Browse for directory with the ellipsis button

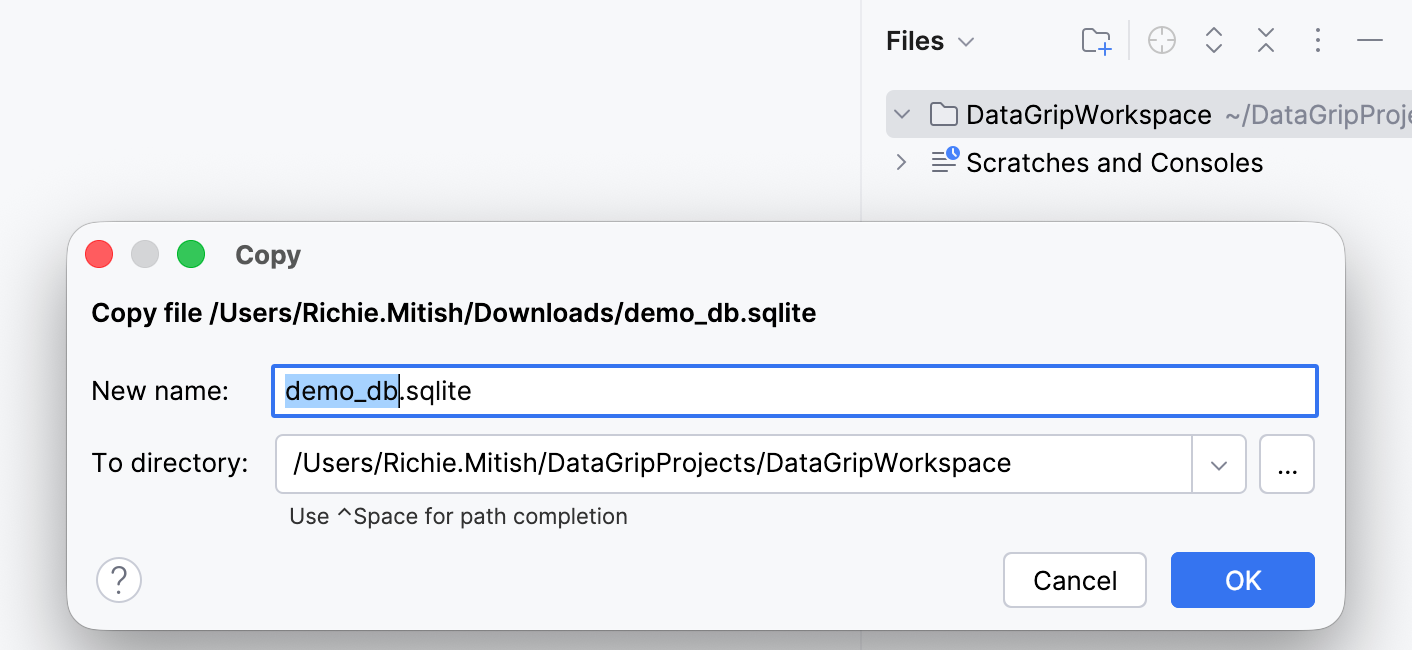(1287, 464)
